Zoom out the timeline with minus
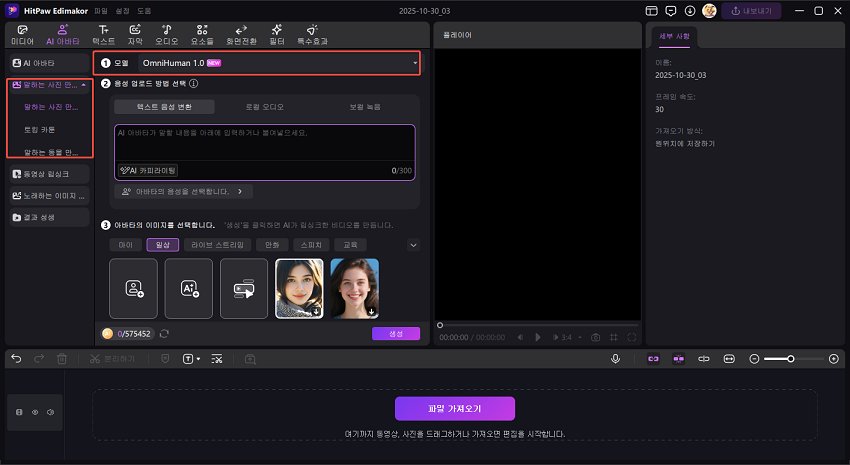 [754, 359]
